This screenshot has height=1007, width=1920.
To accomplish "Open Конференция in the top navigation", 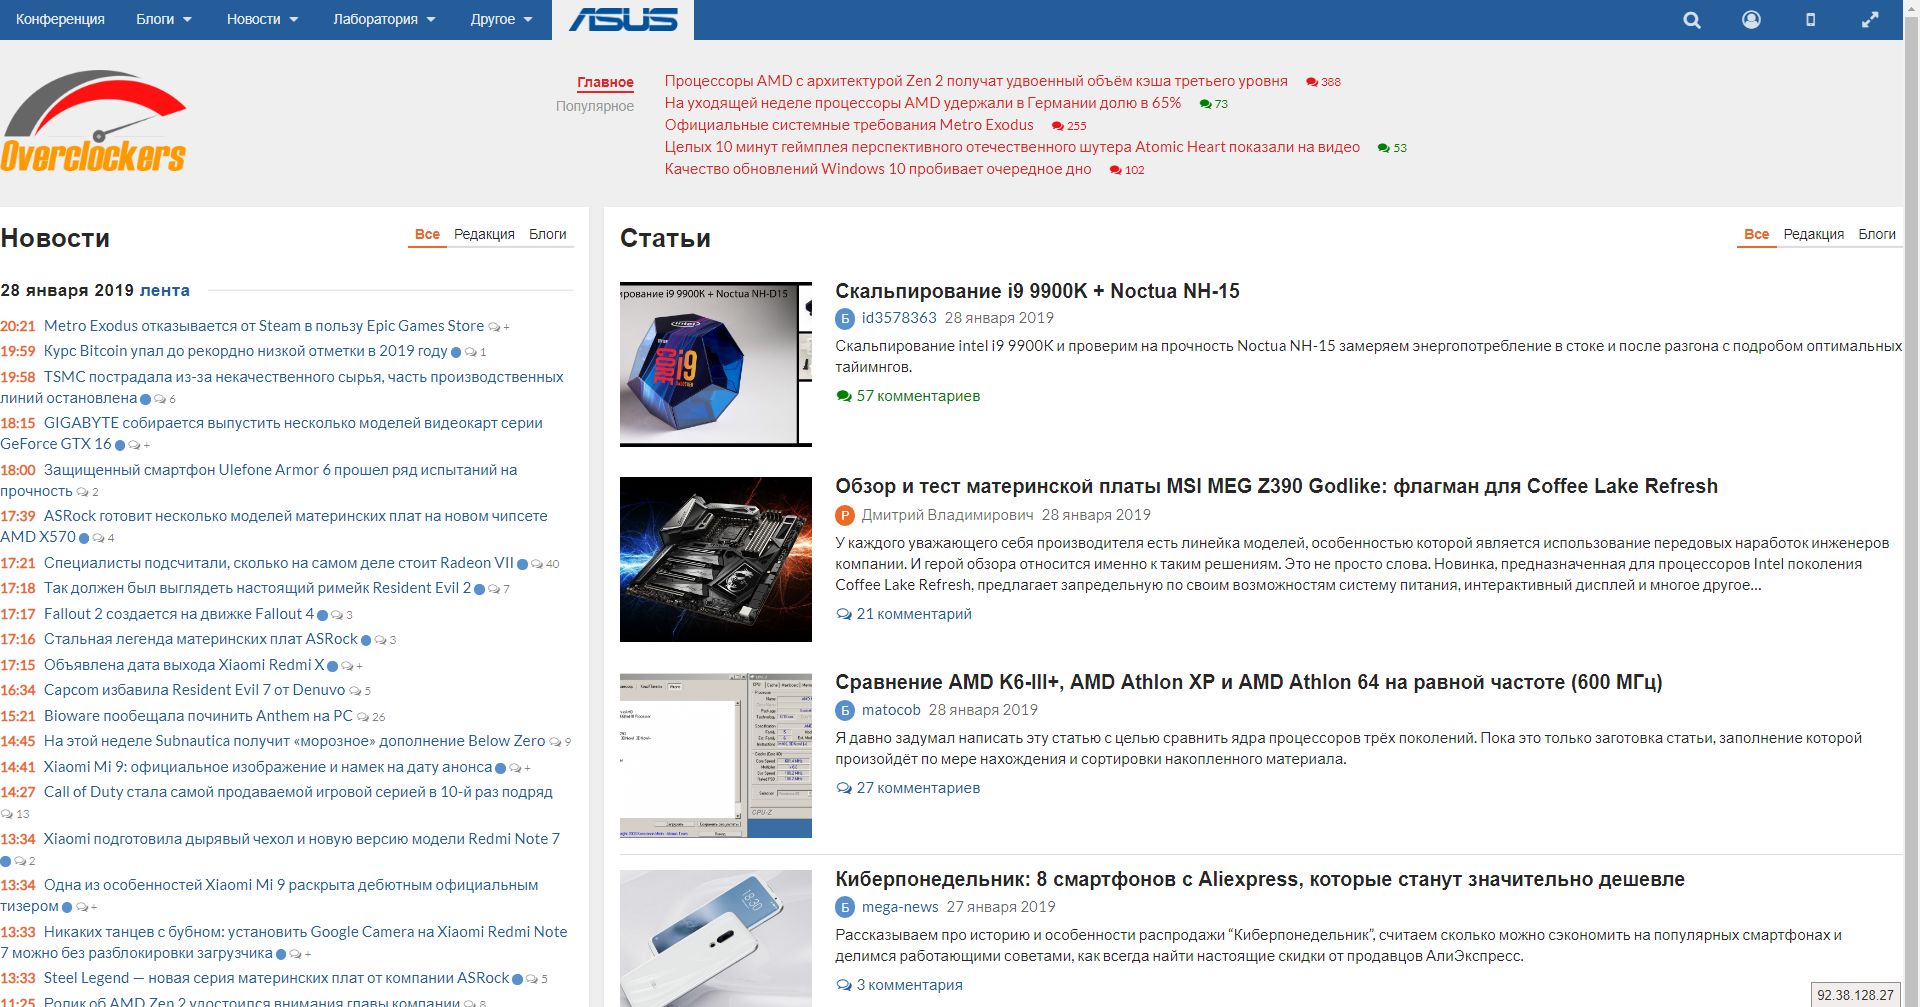I will click(x=60, y=20).
